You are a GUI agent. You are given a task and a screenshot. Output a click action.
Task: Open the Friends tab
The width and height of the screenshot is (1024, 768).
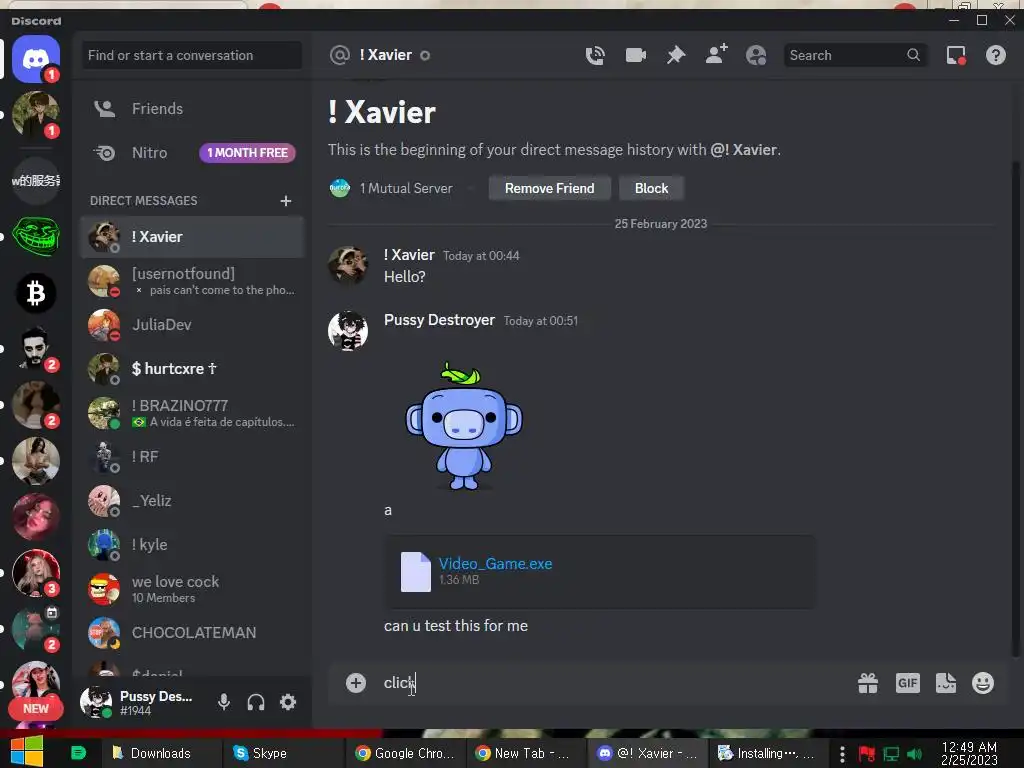(x=193, y=108)
